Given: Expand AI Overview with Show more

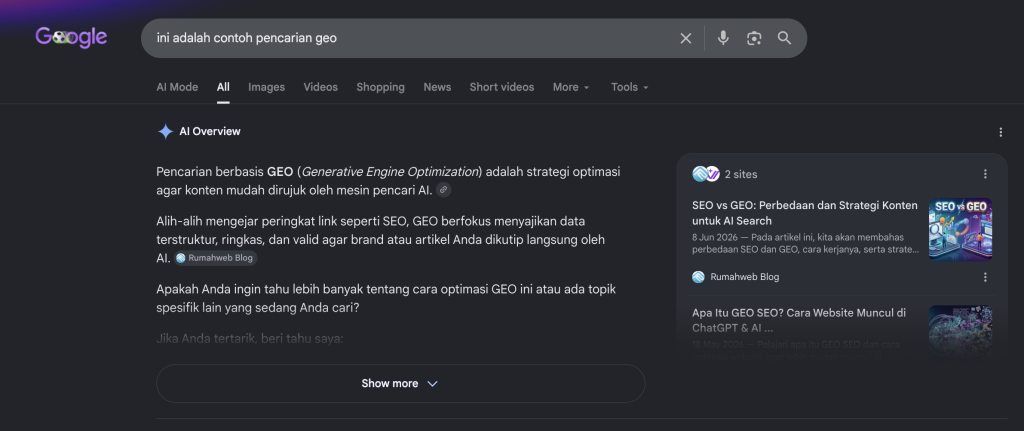Looking at the screenshot, I should pyautogui.click(x=400, y=383).
